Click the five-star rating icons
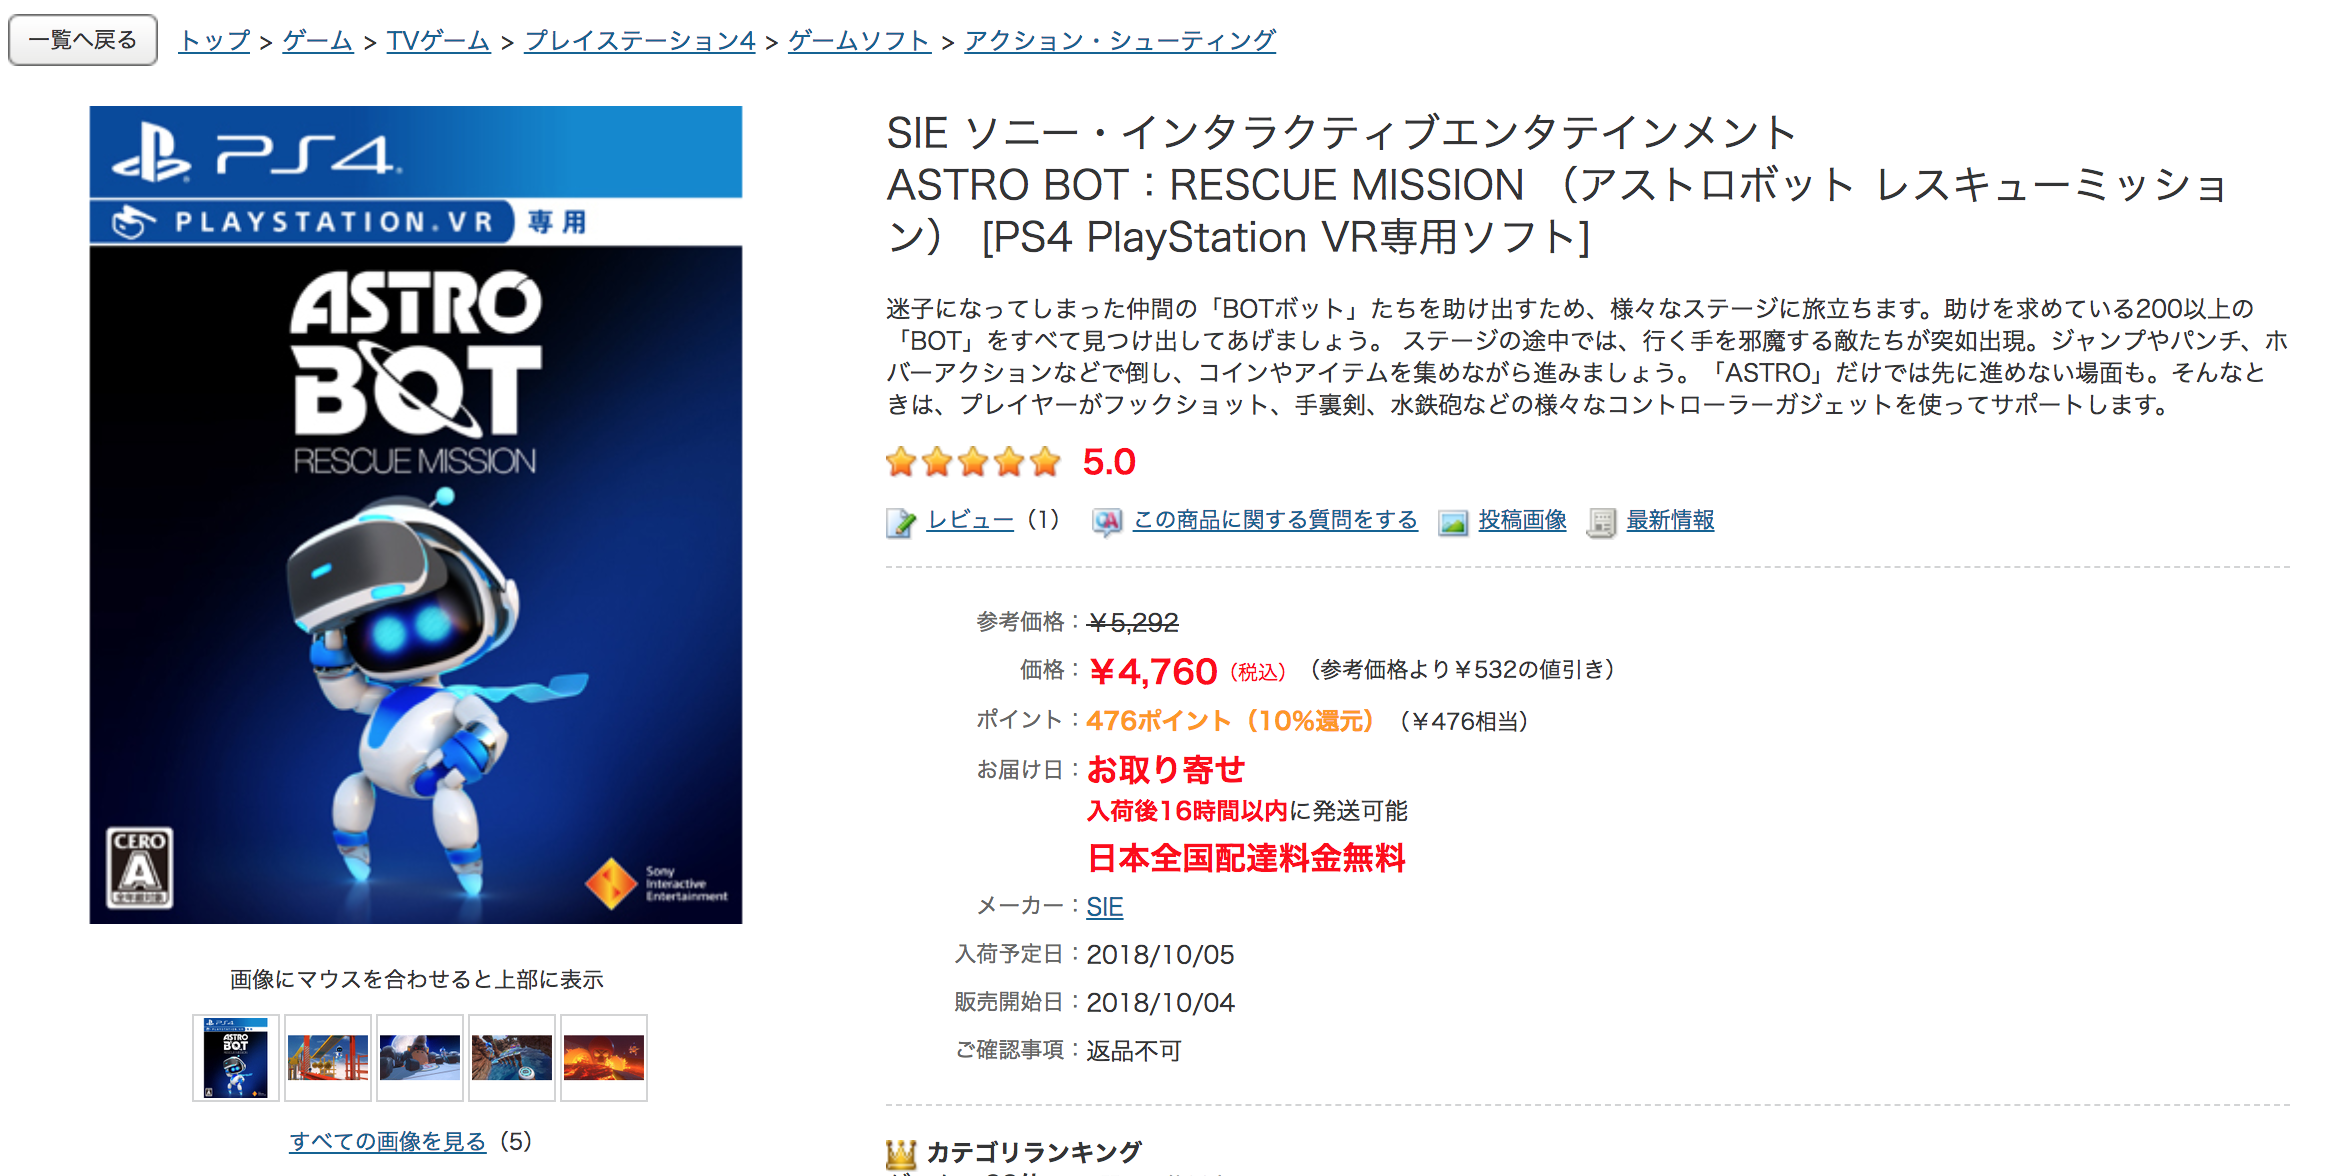 pyautogui.click(x=973, y=462)
